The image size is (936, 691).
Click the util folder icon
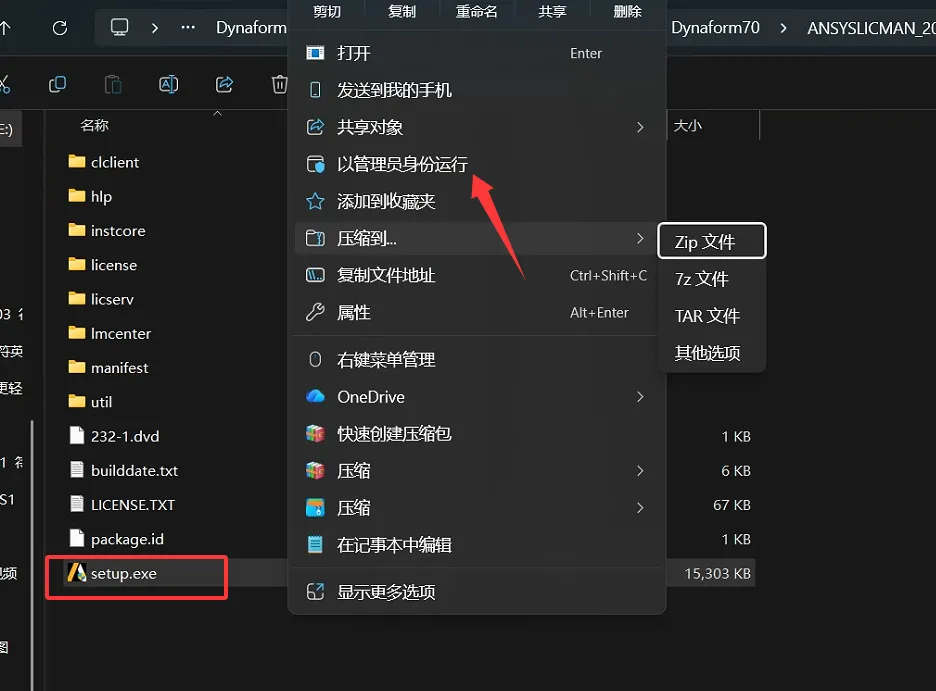76,401
